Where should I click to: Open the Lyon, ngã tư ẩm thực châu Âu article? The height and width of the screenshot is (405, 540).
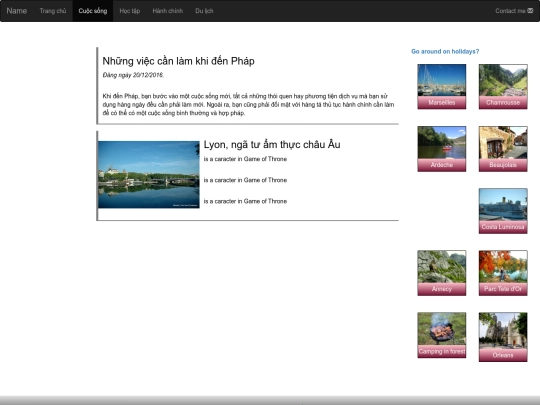pyautogui.click(x=272, y=144)
